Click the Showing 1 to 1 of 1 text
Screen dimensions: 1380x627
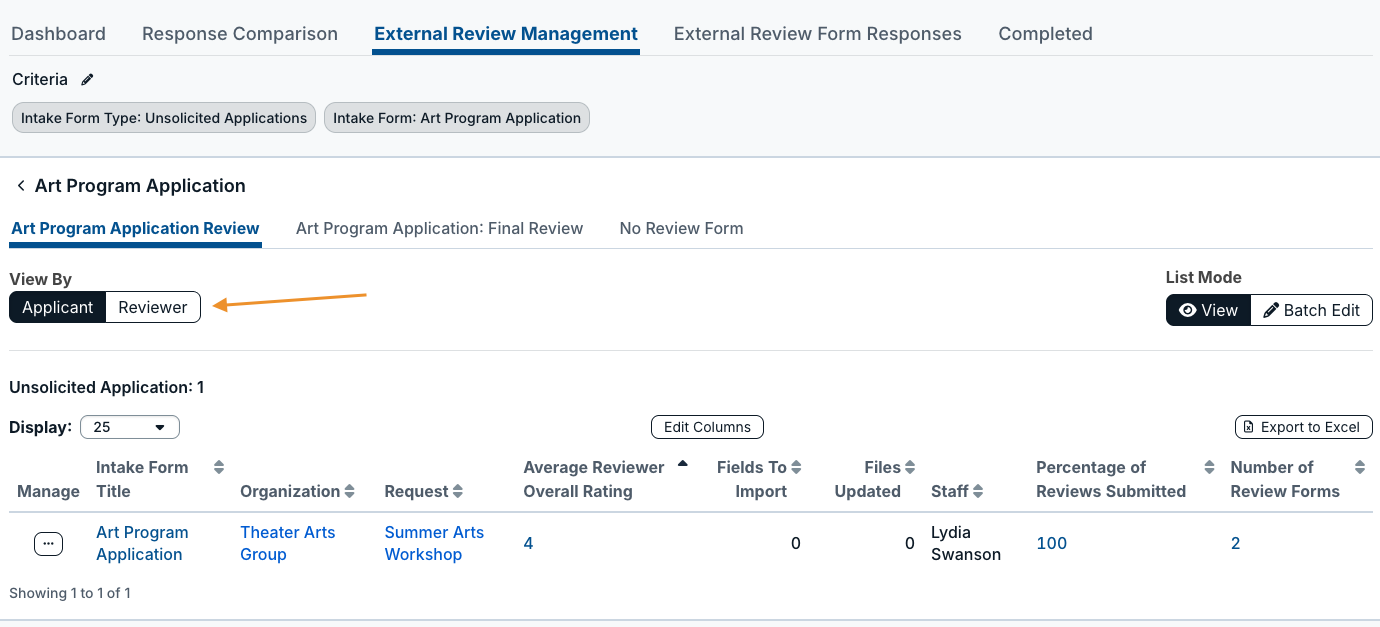click(70, 593)
